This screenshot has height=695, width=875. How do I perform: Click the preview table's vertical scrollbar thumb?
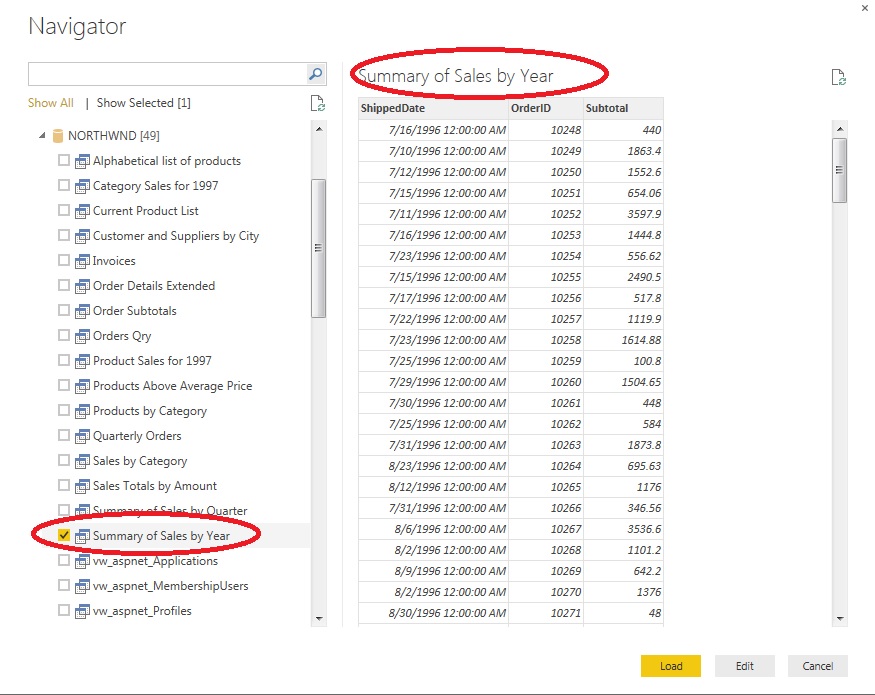coord(840,170)
